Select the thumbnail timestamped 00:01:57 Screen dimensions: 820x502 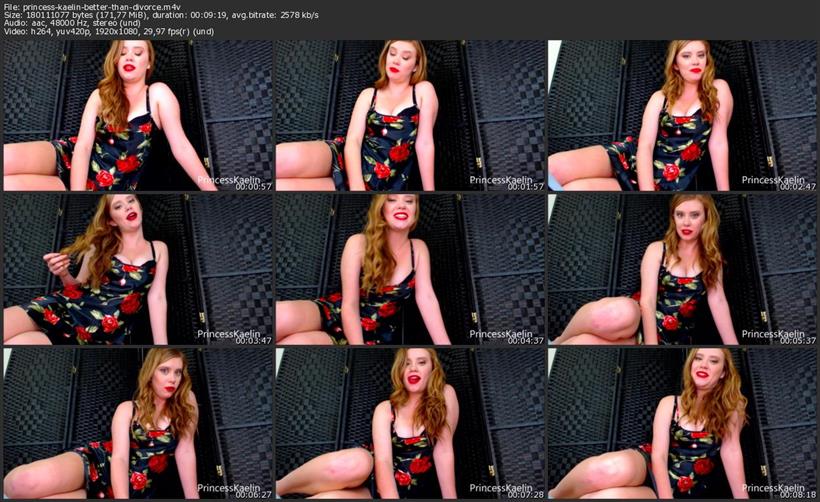pyautogui.click(x=410, y=115)
